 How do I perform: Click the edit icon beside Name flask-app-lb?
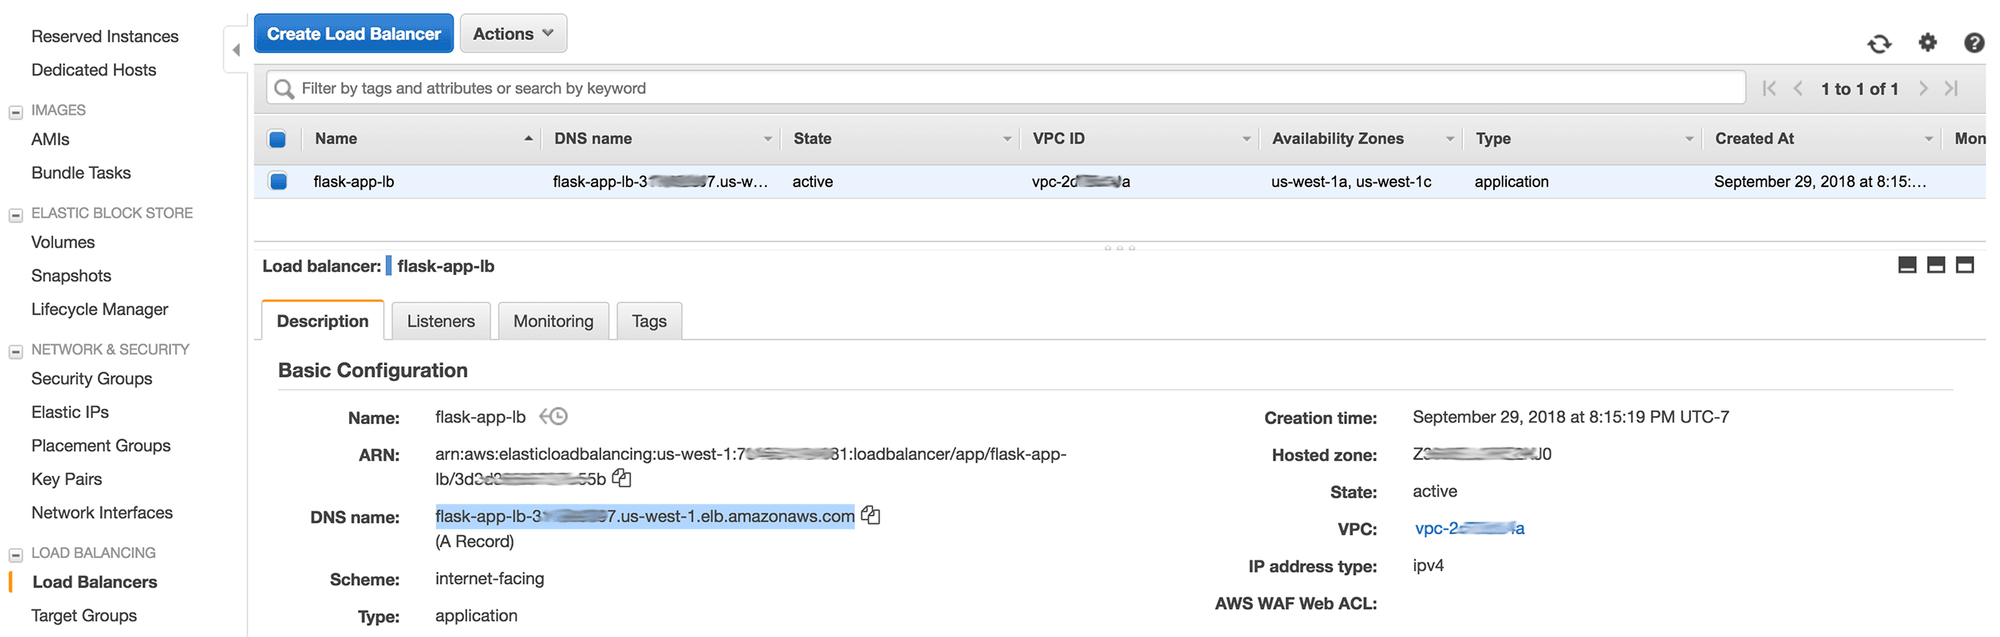tap(553, 416)
